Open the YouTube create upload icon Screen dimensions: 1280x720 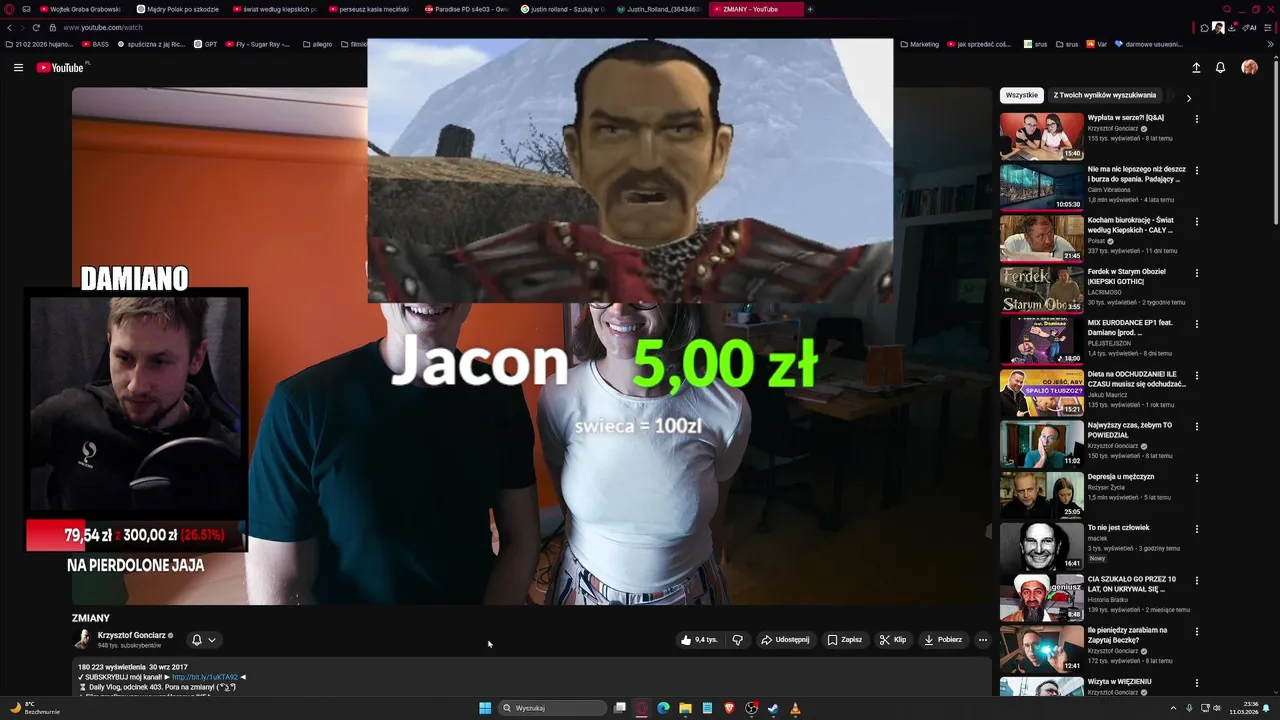(x=1196, y=67)
